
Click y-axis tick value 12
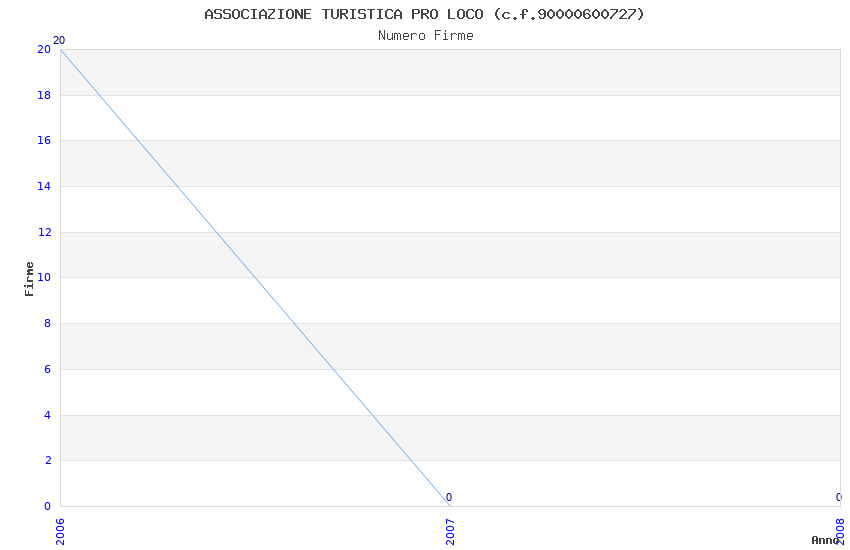[x=44, y=232]
